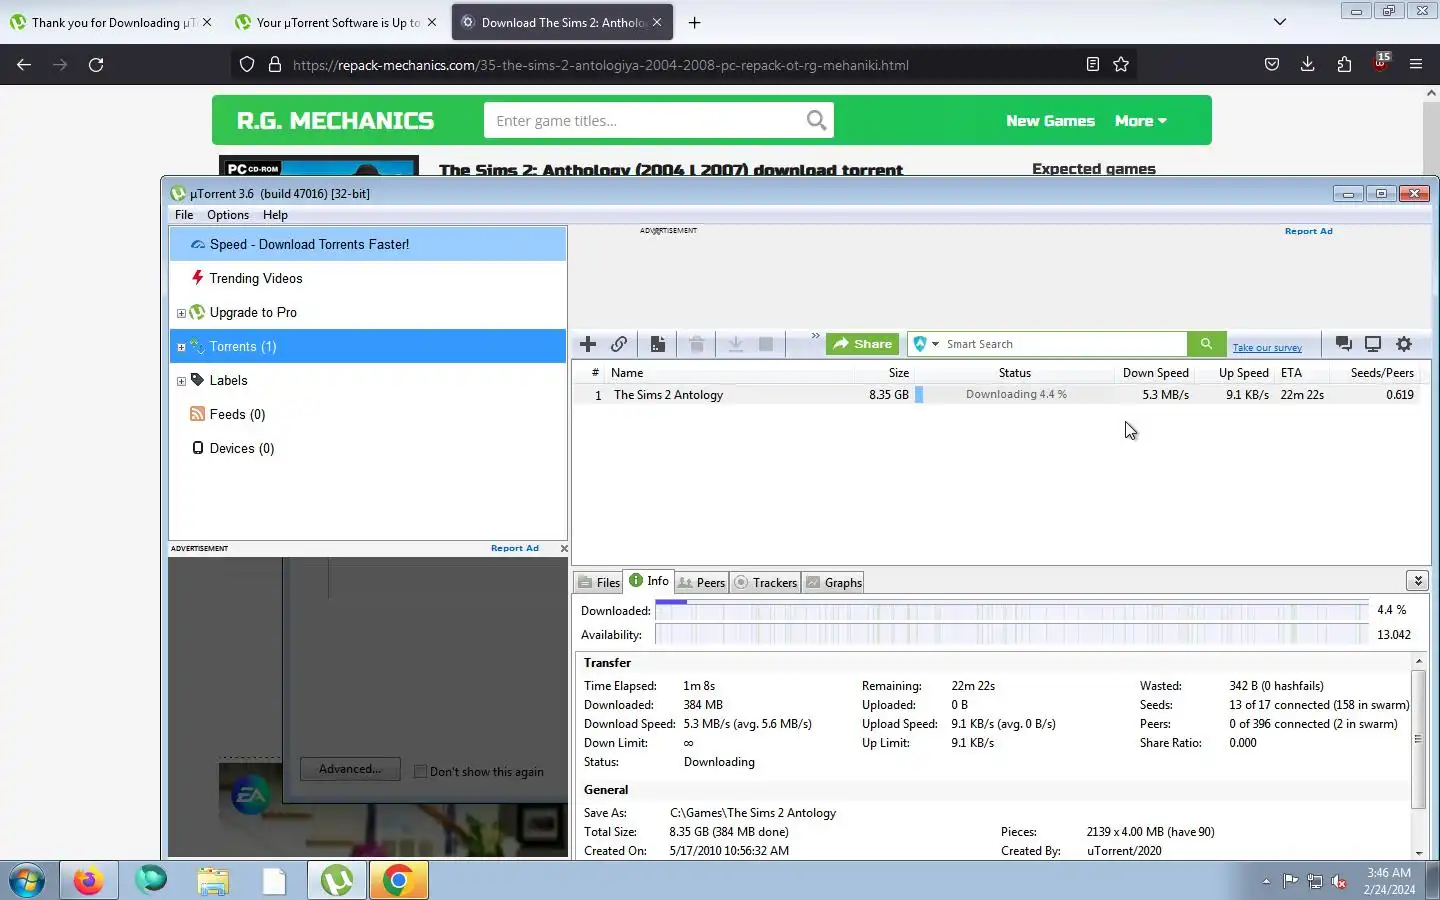Click the Advanced... button in ad panel
Viewport: 1440px width, 900px height.
350,769
